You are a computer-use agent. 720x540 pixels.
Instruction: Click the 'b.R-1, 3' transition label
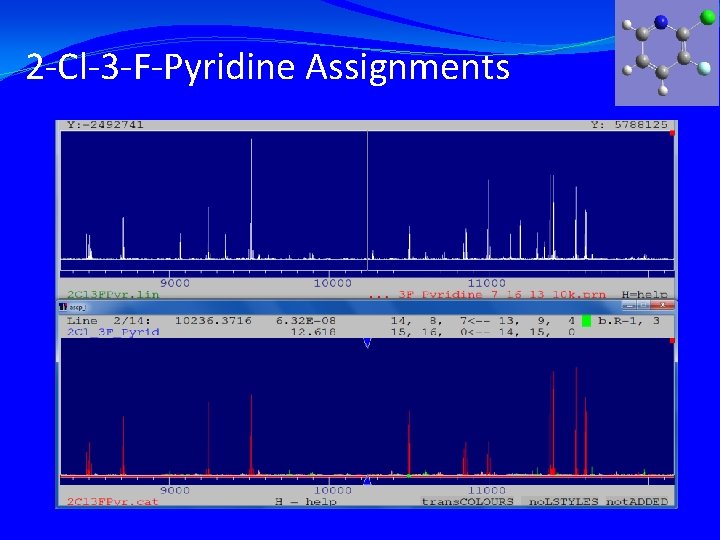(629, 321)
